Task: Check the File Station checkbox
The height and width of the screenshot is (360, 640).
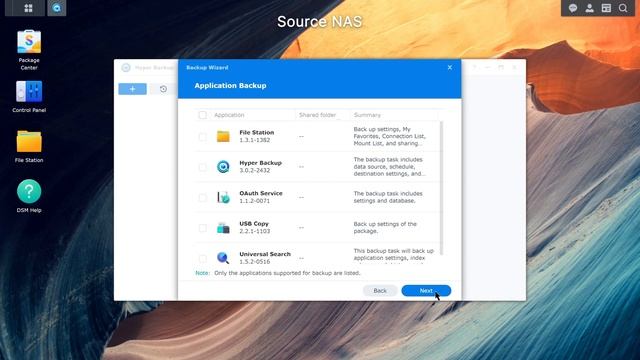Action: click(x=202, y=137)
